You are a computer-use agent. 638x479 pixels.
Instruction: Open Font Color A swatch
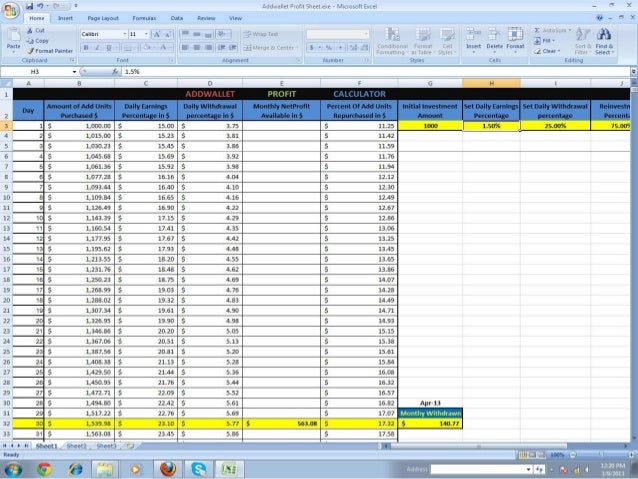163,48
